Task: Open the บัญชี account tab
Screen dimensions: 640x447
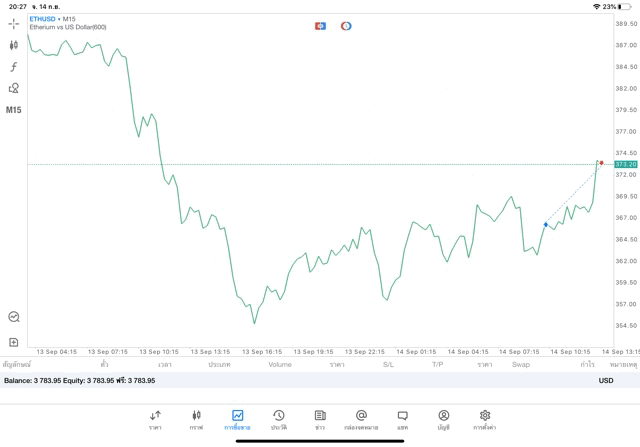Action: pos(443,419)
